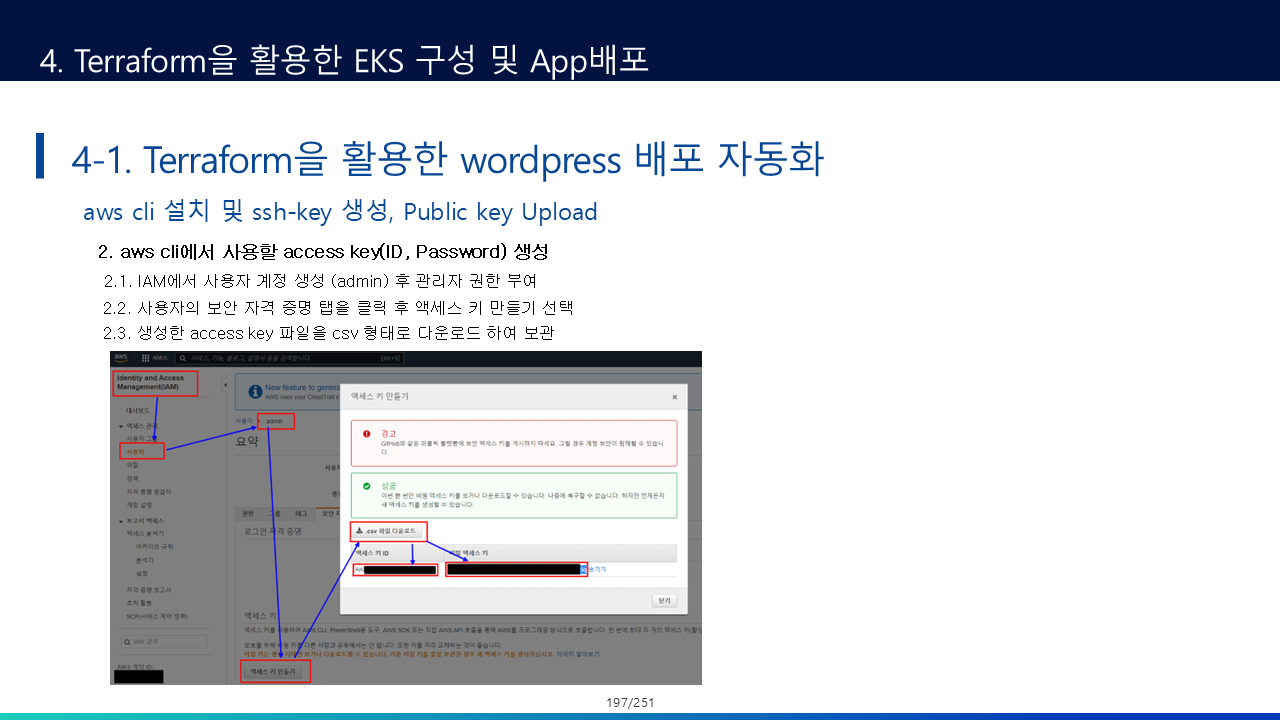The image size is (1280, 720).
Task: Click the red 경고 warning icon
Action: [x=369, y=433]
